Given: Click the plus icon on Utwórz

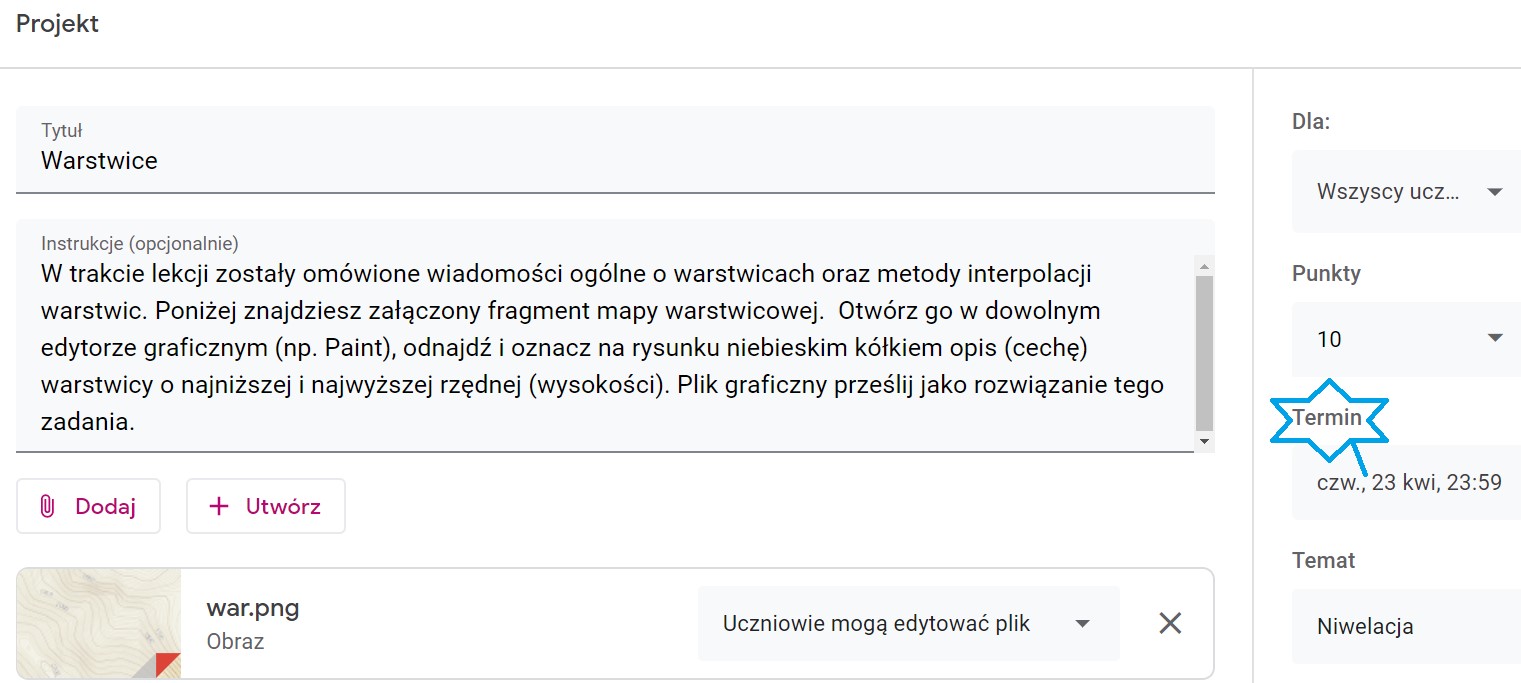Looking at the screenshot, I should tap(218, 506).
